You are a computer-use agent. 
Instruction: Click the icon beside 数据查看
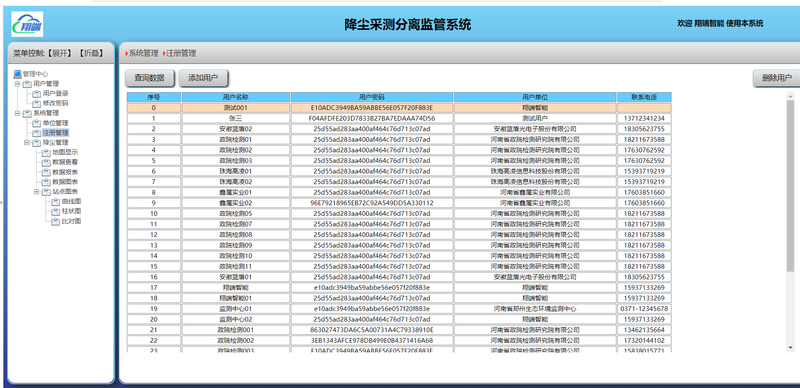pos(46,162)
